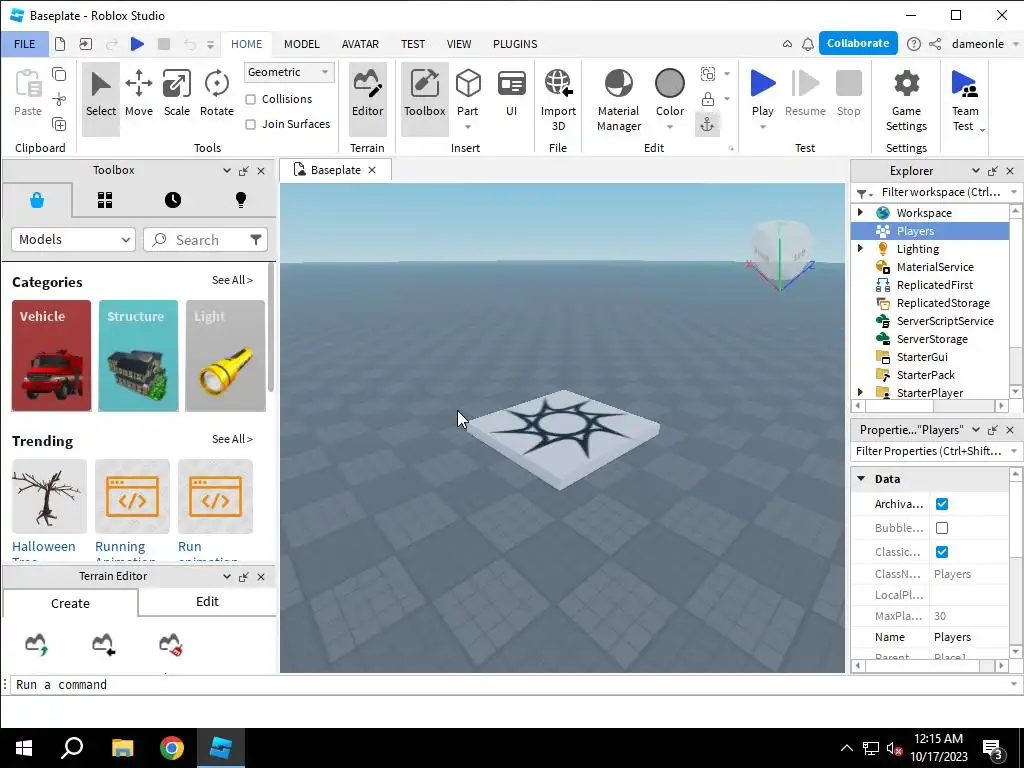
Task: Click the Resume button
Action: (805, 93)
